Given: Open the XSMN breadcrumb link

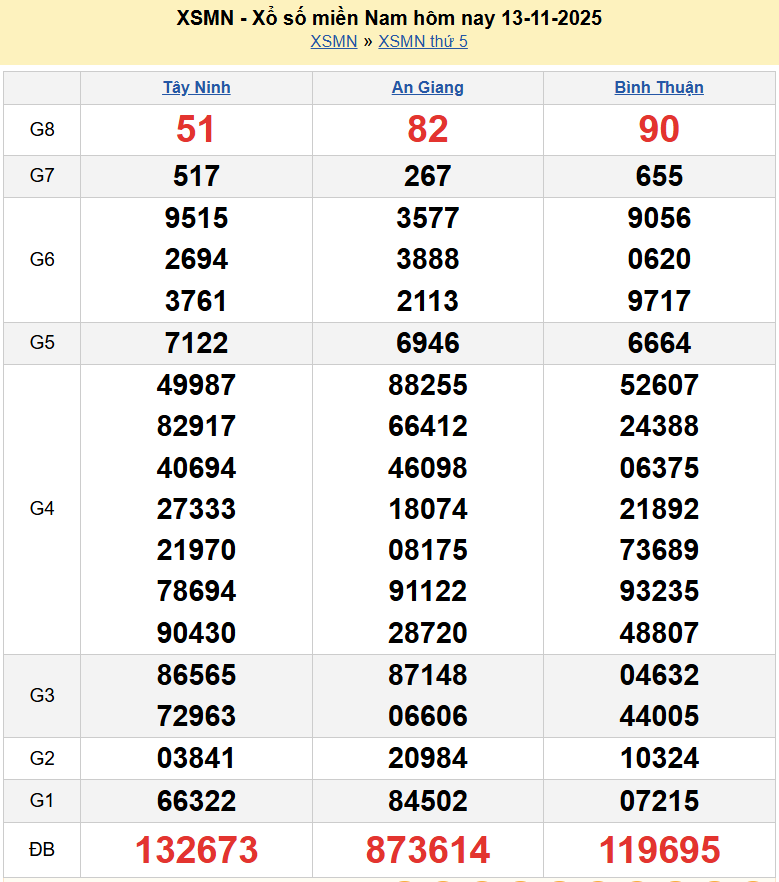Looking at the screenshot, I should 333,41.
